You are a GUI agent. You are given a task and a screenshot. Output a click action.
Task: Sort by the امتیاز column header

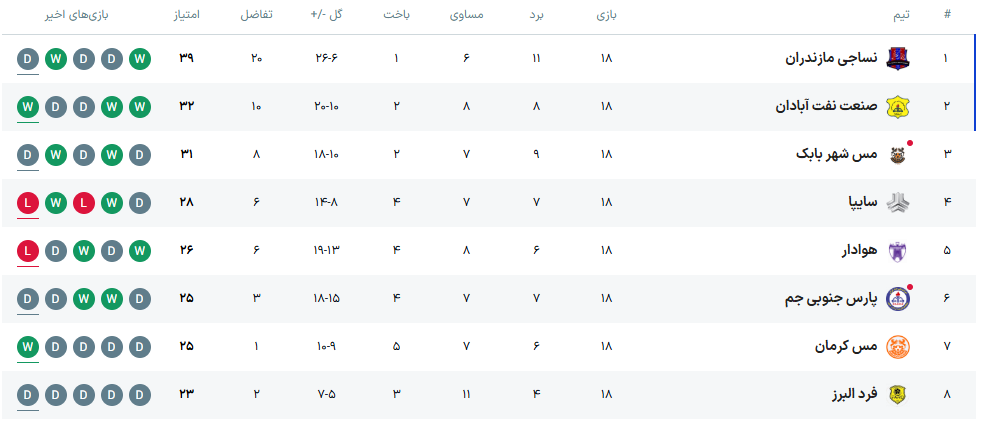click(187, 16)
